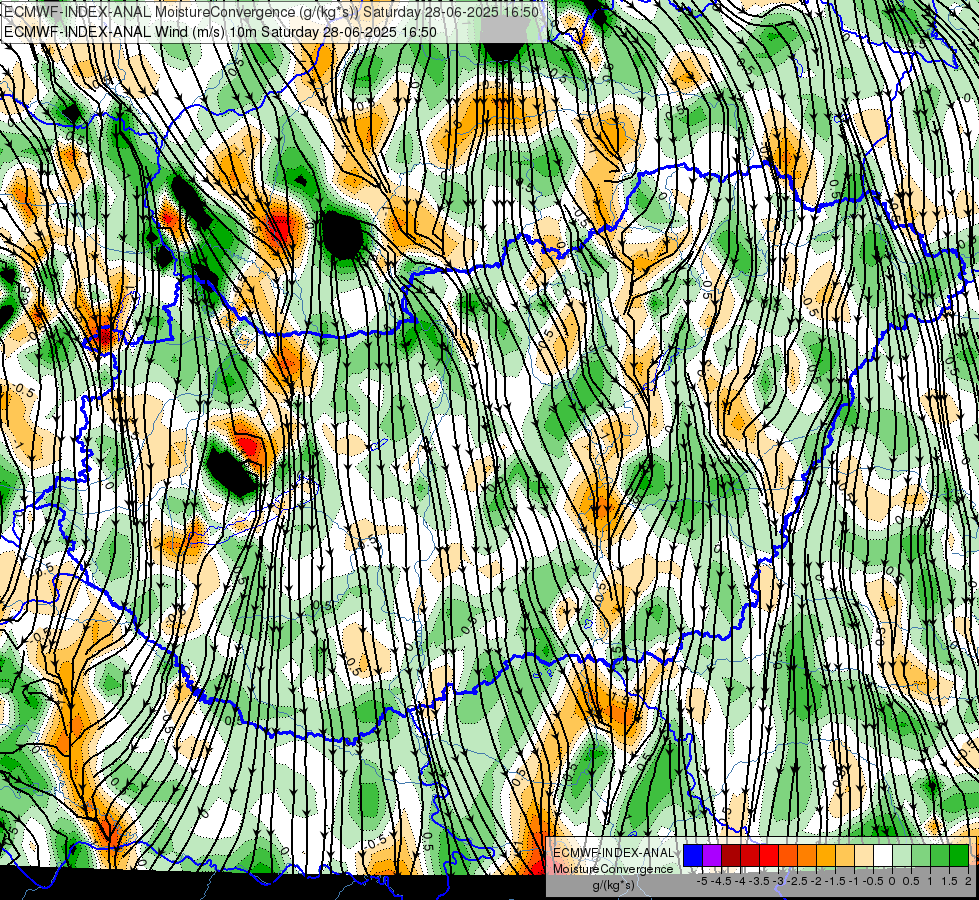Image resolution: width=979 pixels, height=900 pixels.
Task: Click the -4.5 tick label in the legend
Action: pyautogui.click(x=721, y=881)
